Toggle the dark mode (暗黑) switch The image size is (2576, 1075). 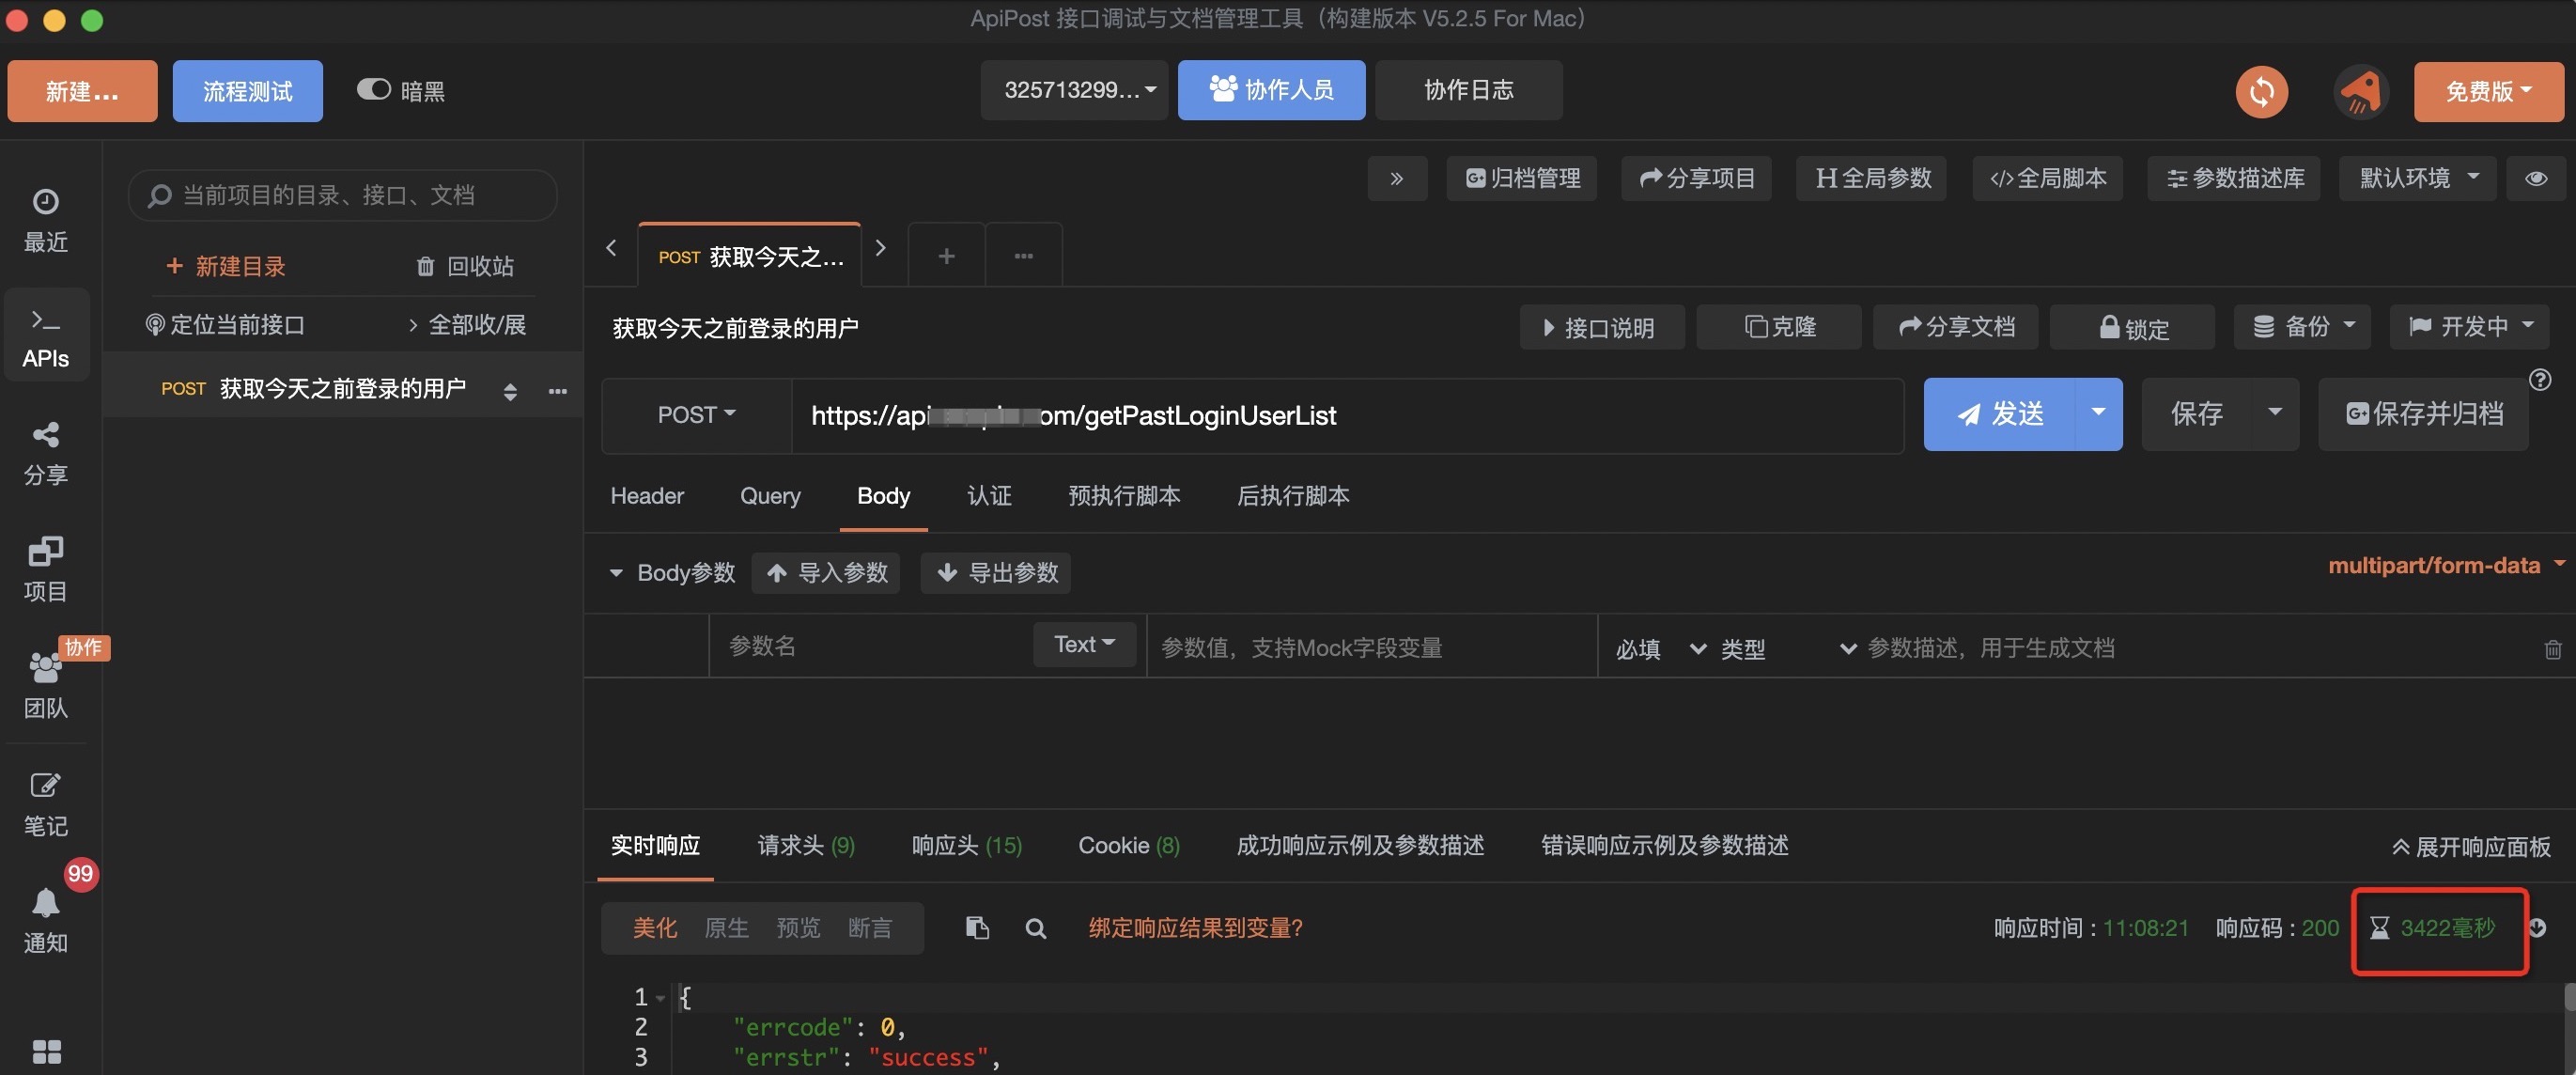pos(374,90)
